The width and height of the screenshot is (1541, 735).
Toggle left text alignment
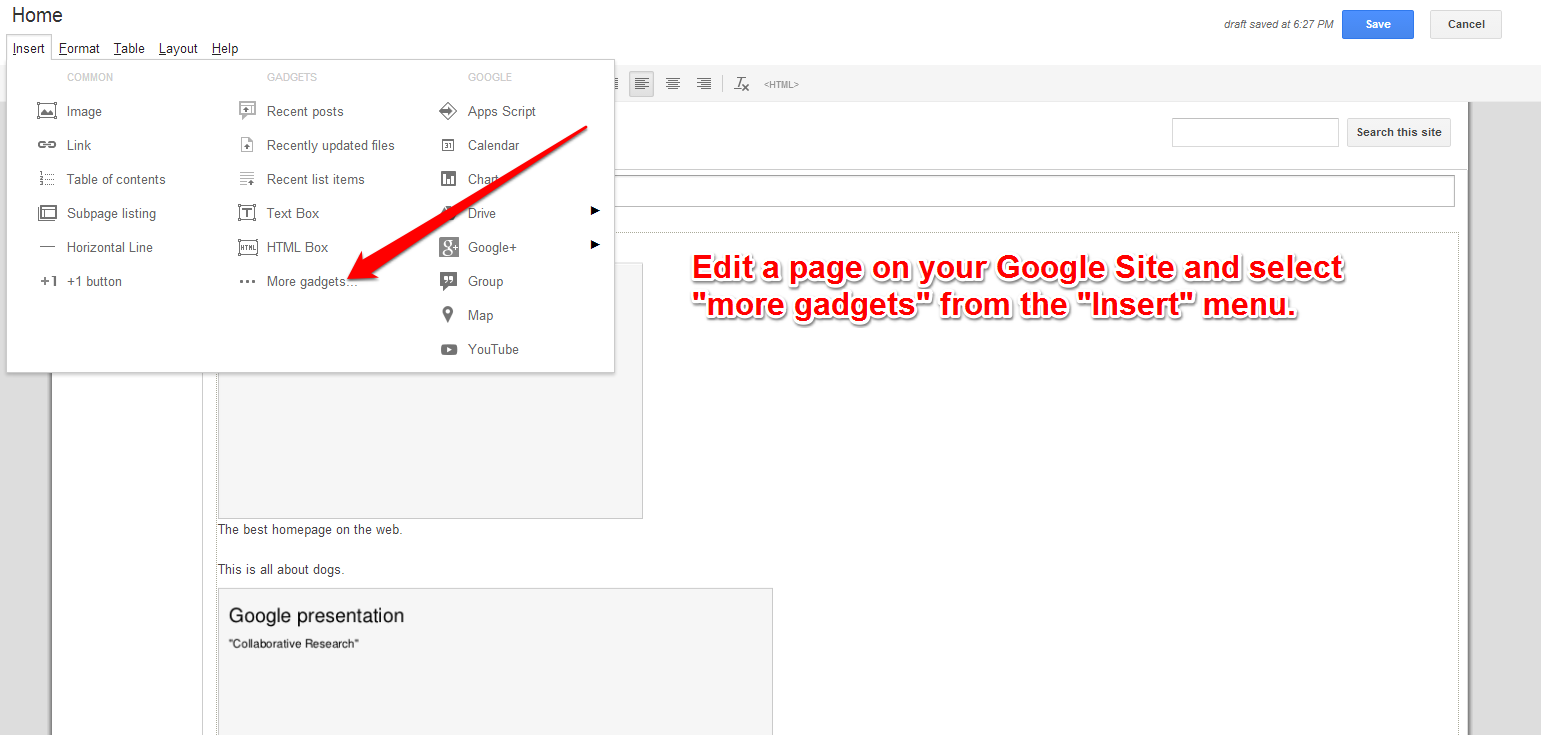click(x=641, y=84)
